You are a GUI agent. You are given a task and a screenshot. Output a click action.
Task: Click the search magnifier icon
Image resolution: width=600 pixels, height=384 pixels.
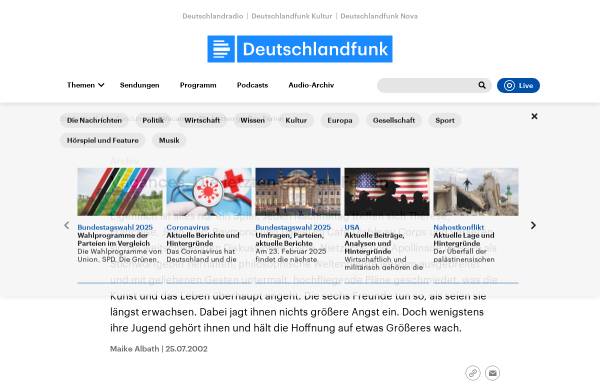[x=482, y=85]
